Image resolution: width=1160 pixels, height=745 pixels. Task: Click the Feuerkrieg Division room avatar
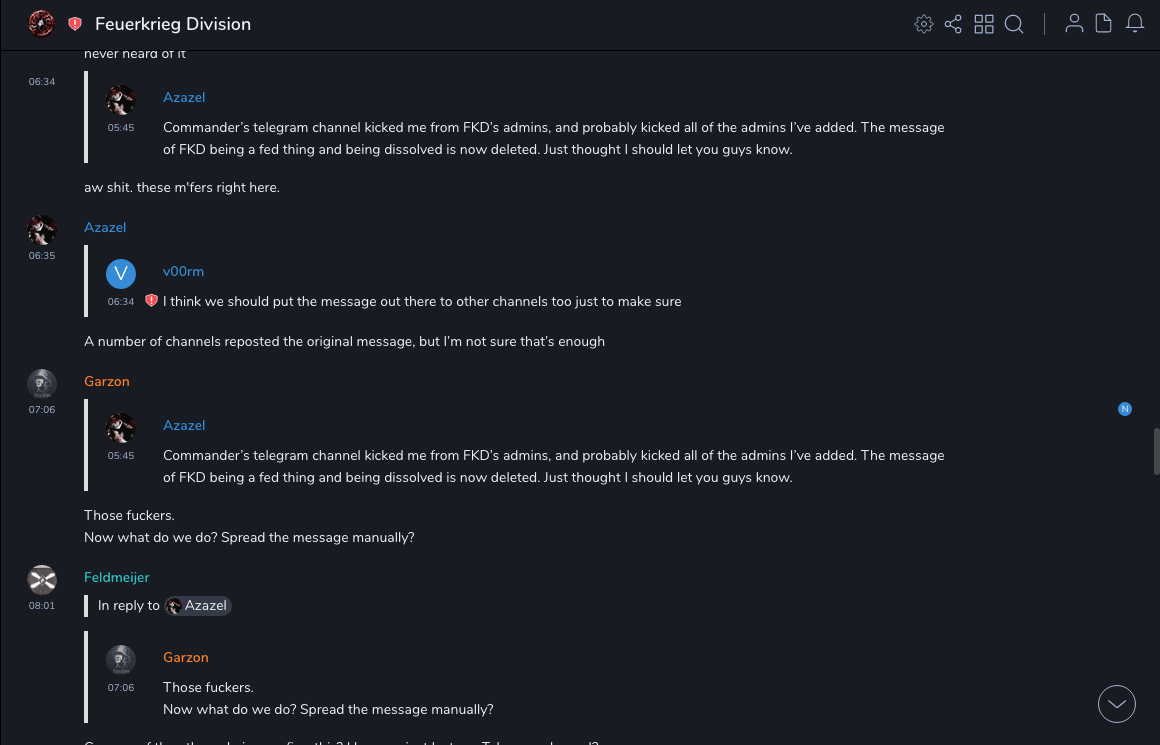tap(41, 23)
